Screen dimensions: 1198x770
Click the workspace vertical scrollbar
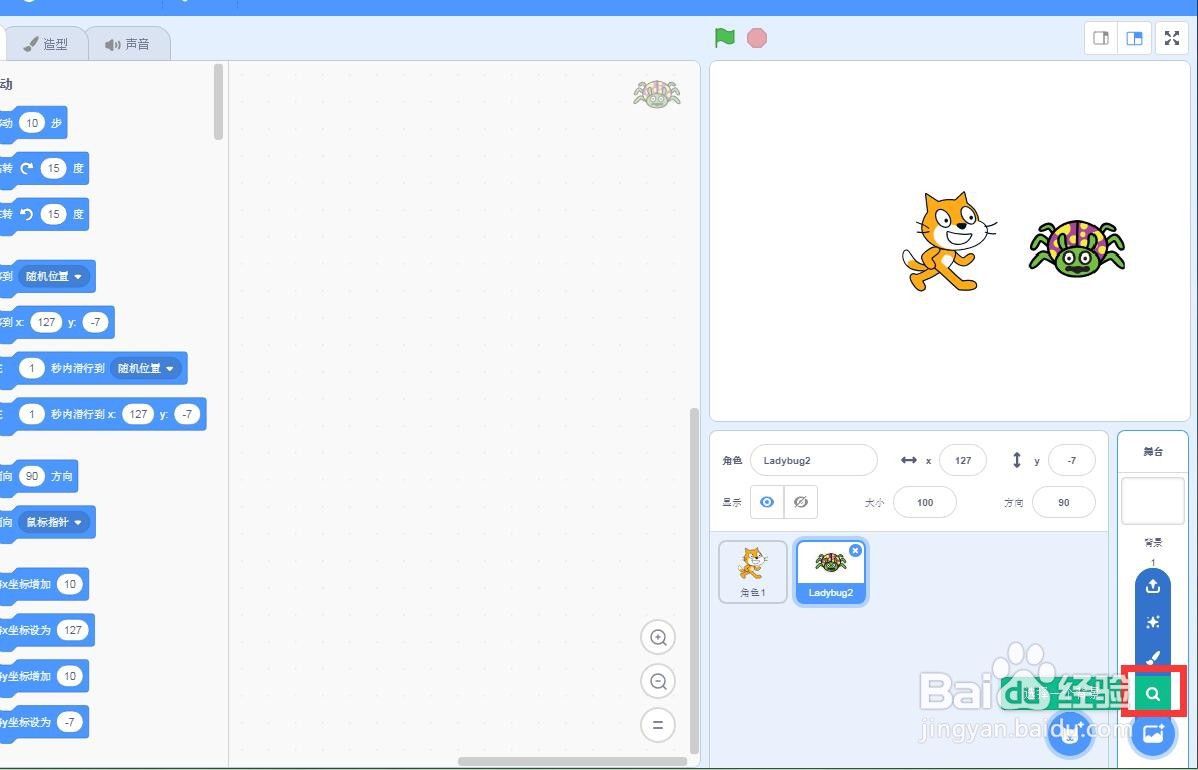[x=694, y=581]
